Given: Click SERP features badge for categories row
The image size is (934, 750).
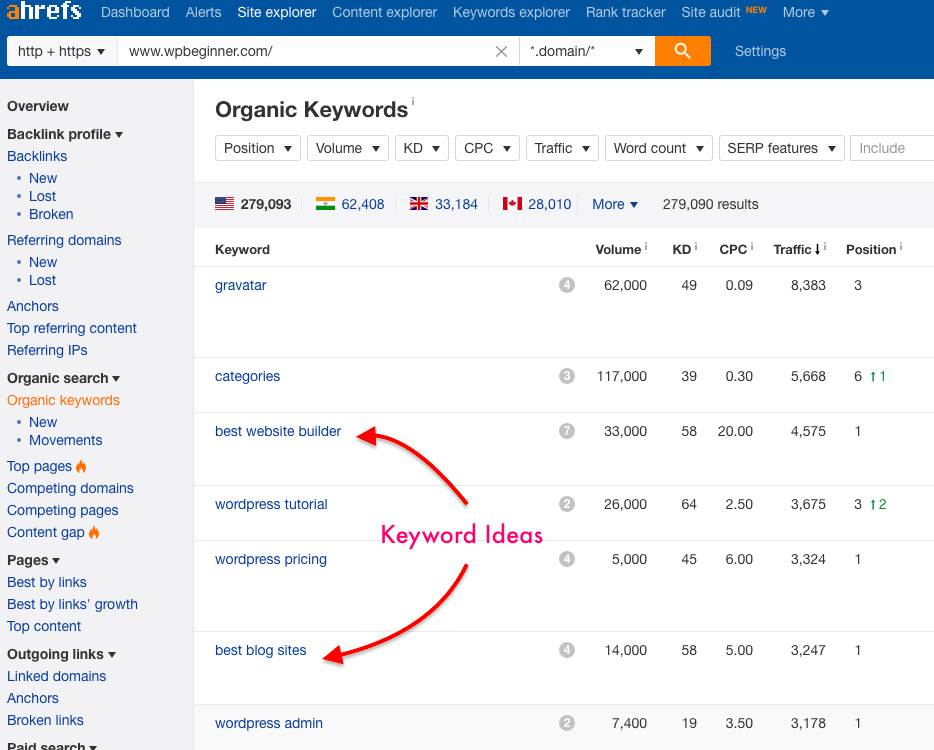Looking at the screenshot, I should coord(567,376).
